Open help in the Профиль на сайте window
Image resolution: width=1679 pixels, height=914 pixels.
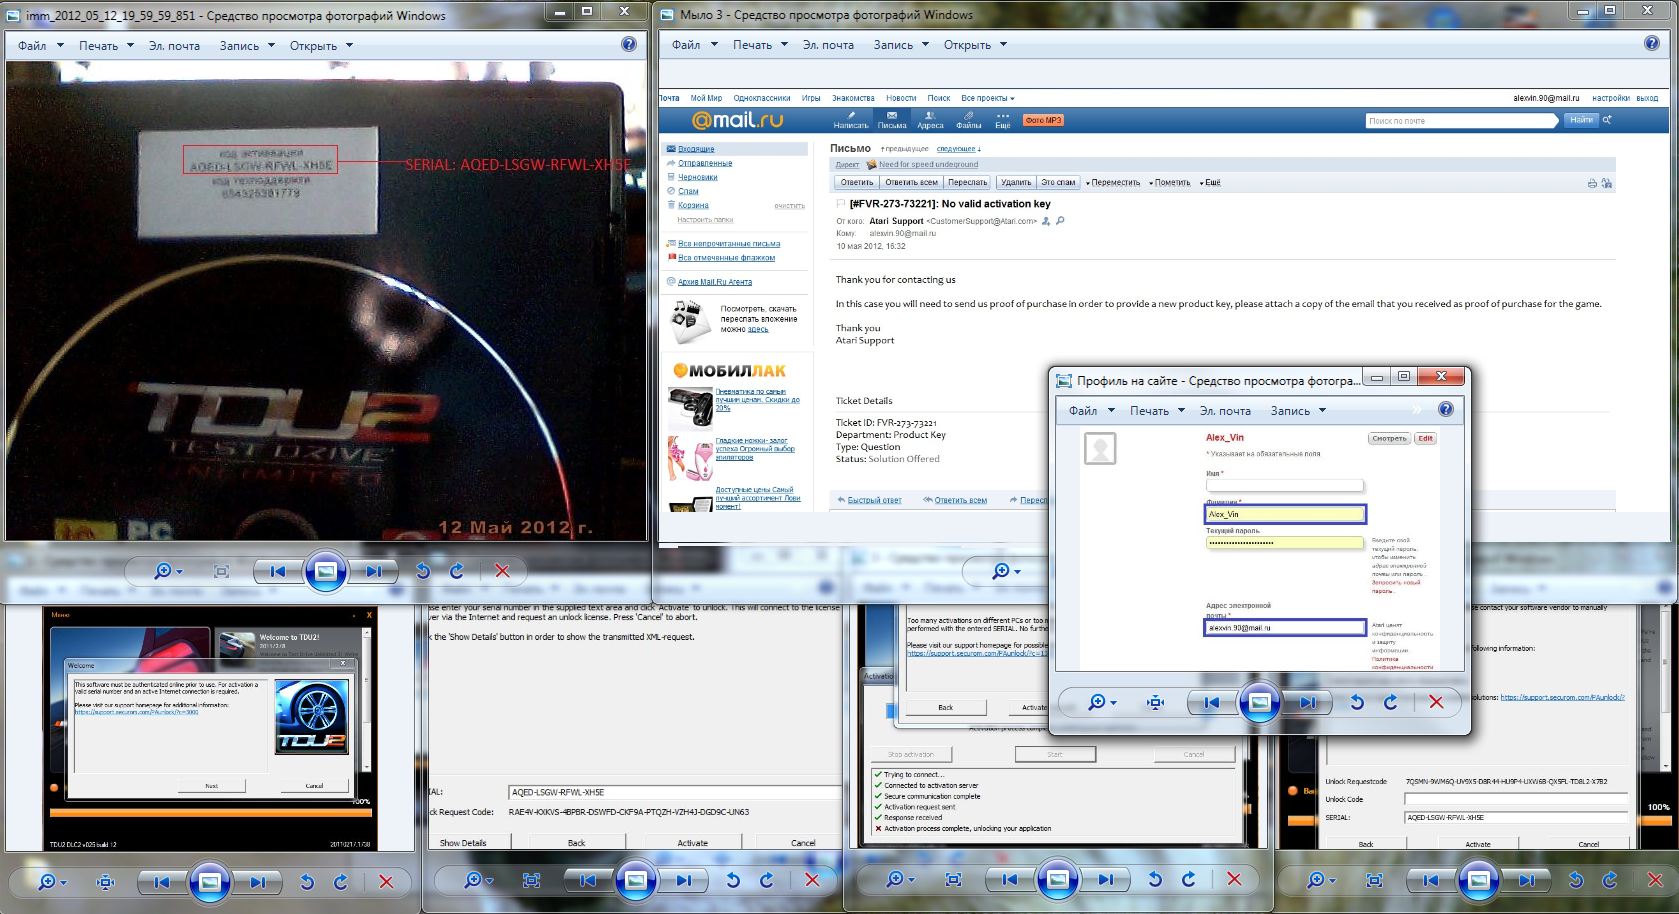pyautogui.click(x=1445, y=410)
